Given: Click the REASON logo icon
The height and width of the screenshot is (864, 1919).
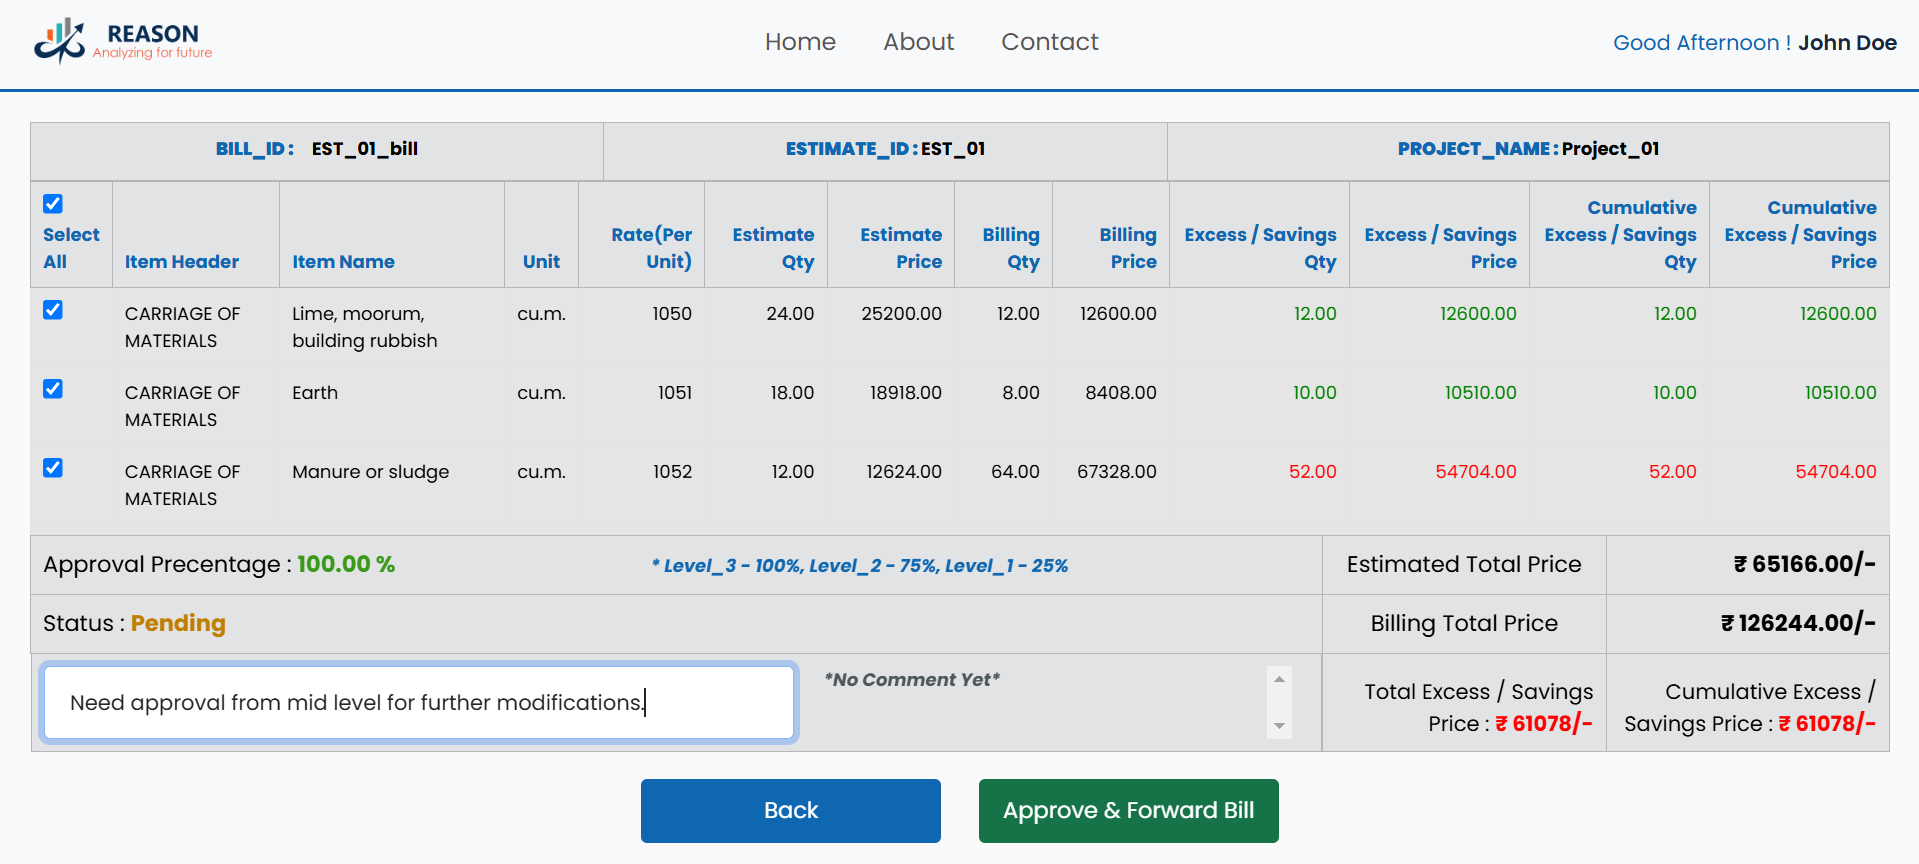Looking at the screenshot, I should click(60, 41).
